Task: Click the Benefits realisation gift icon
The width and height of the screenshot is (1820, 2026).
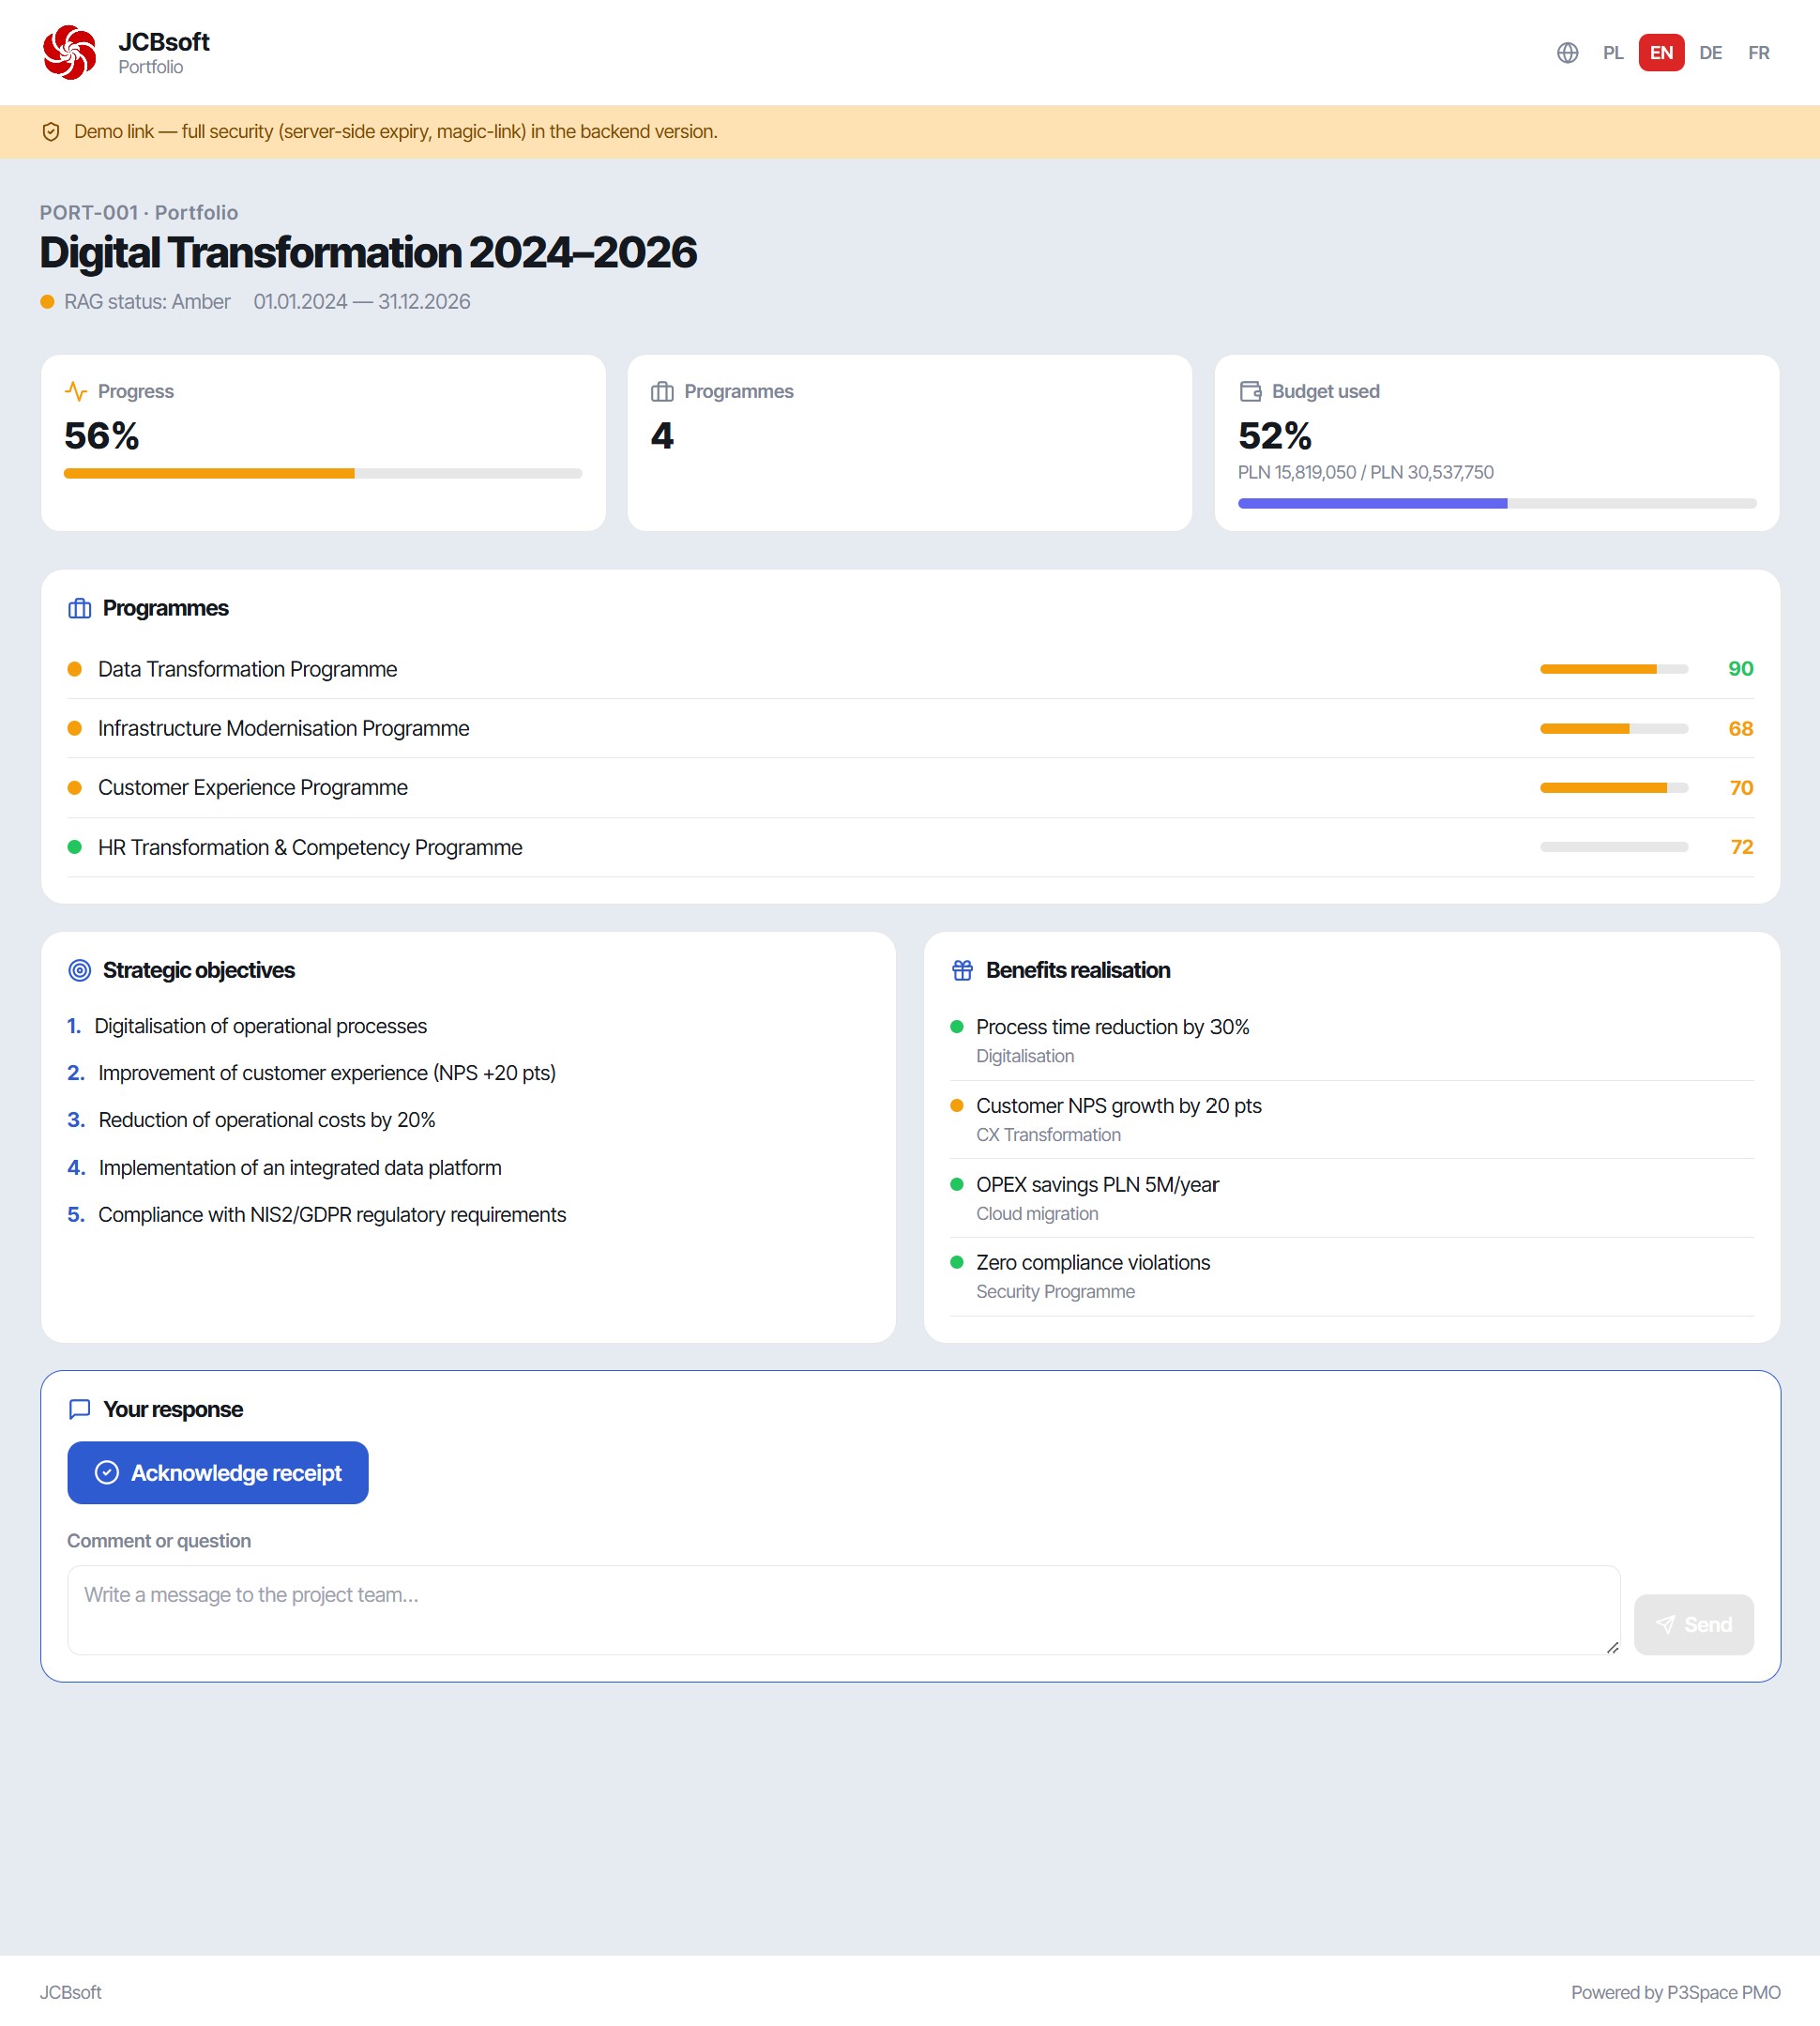Action: point(962,970)
